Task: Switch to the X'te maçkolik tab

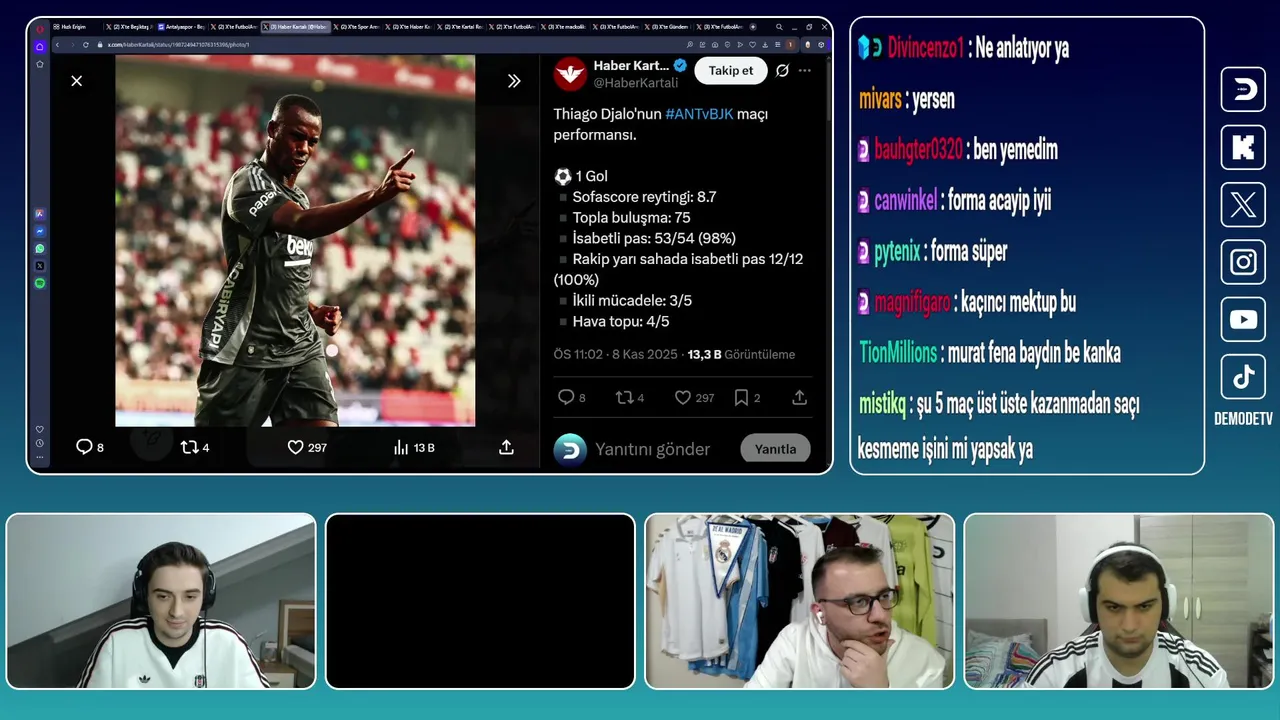Action: 564,27
